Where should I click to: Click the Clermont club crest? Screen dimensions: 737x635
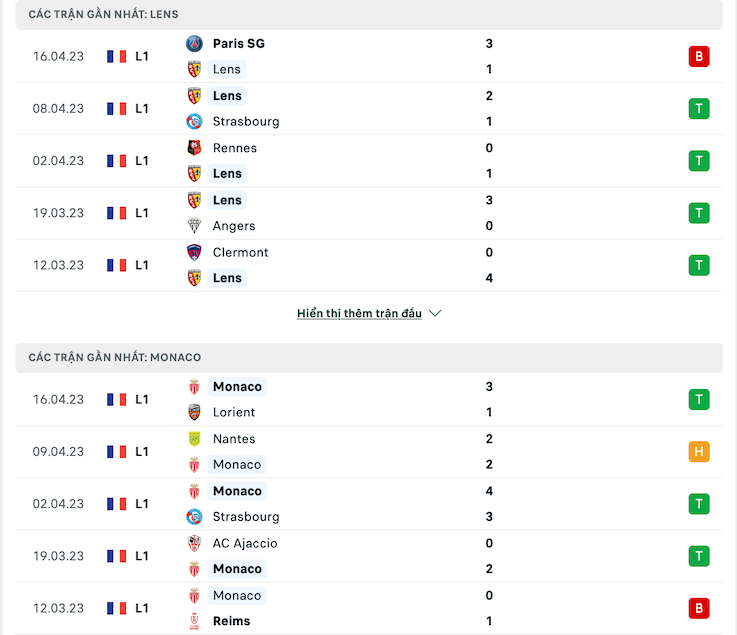click(194, 252)
